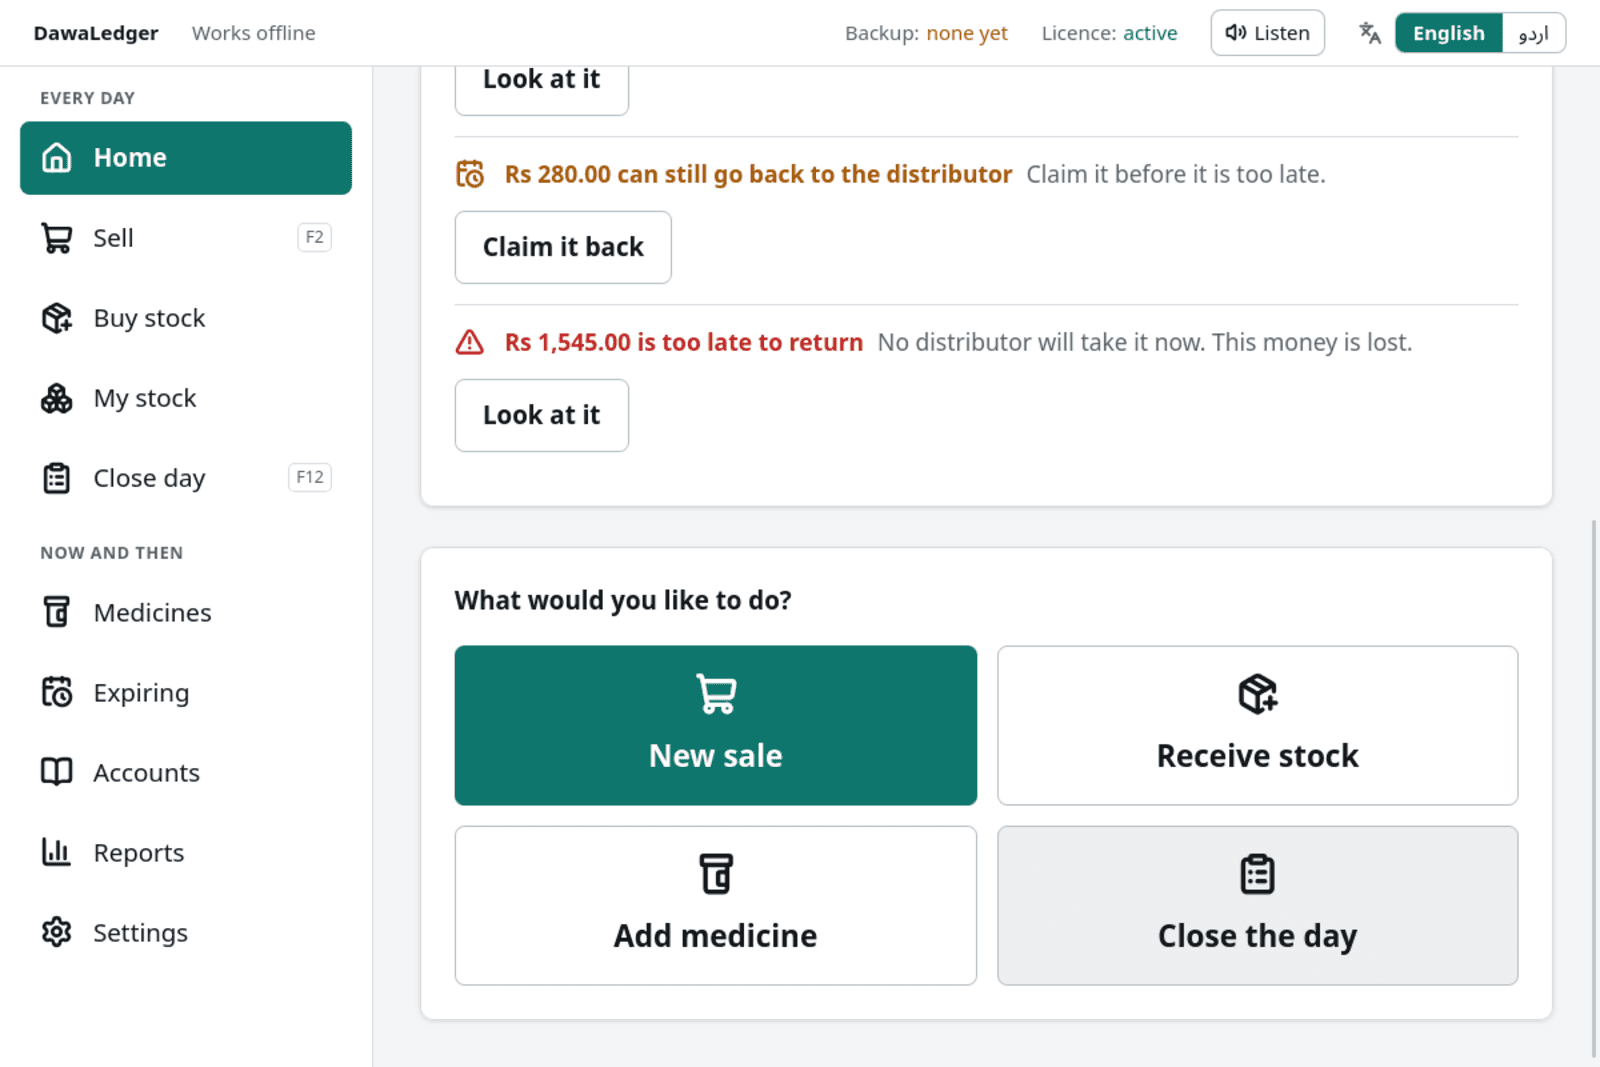Image resolution: width=1600 pixels, height=1067 pixels.
Task: Click the Close day clipboard icon
Action: [x=57, y=478]
